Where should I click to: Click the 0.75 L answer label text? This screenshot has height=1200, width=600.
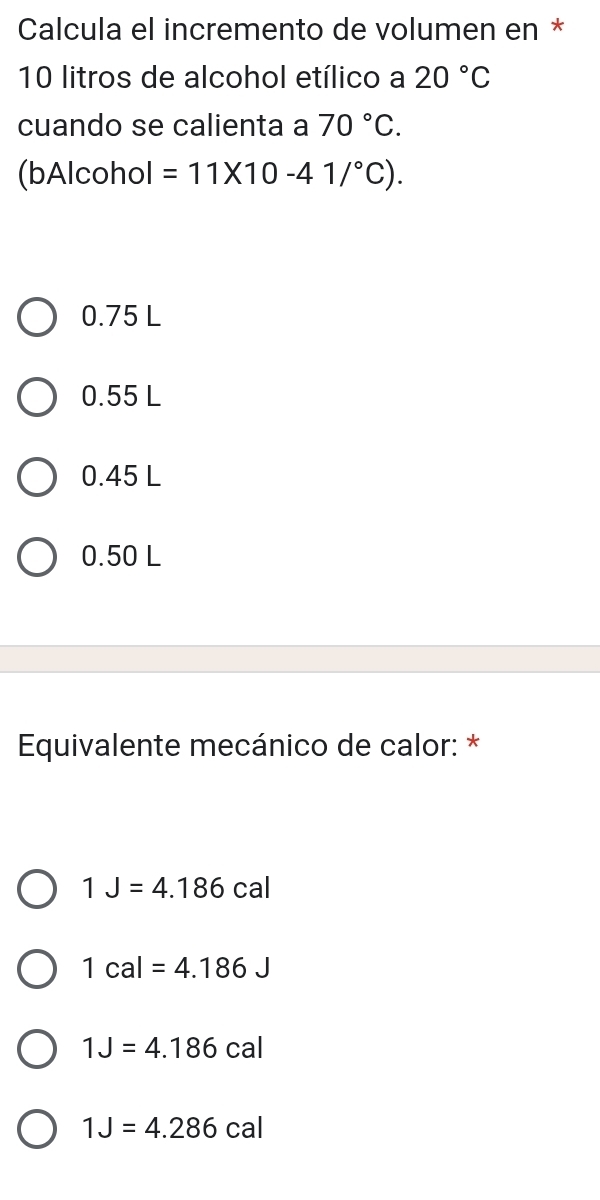coord(122,318)
